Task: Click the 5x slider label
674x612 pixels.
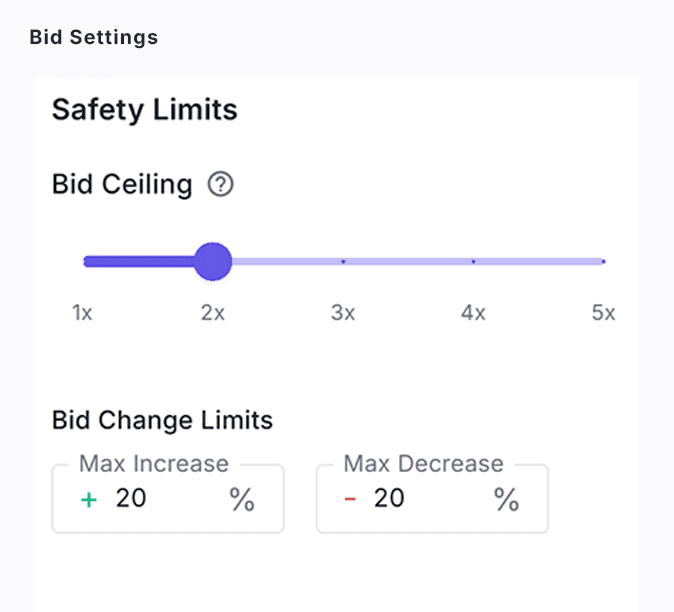Action: [x=603, y=313]
